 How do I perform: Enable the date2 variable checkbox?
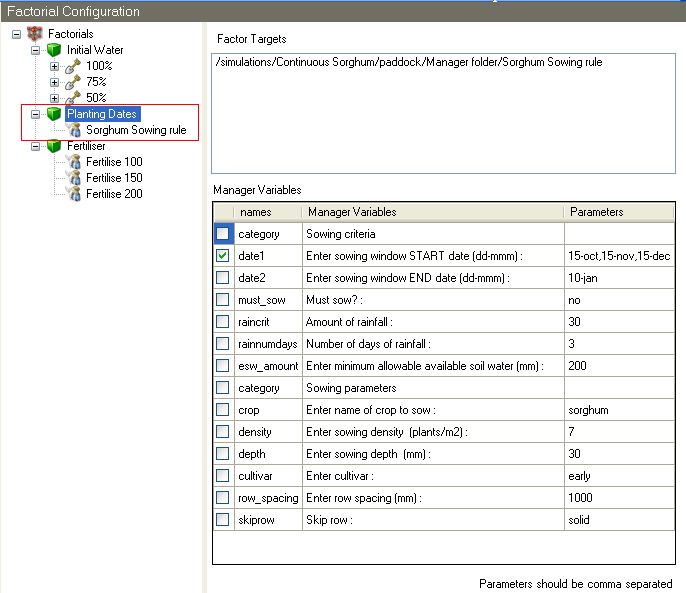(x=223, y=277)
